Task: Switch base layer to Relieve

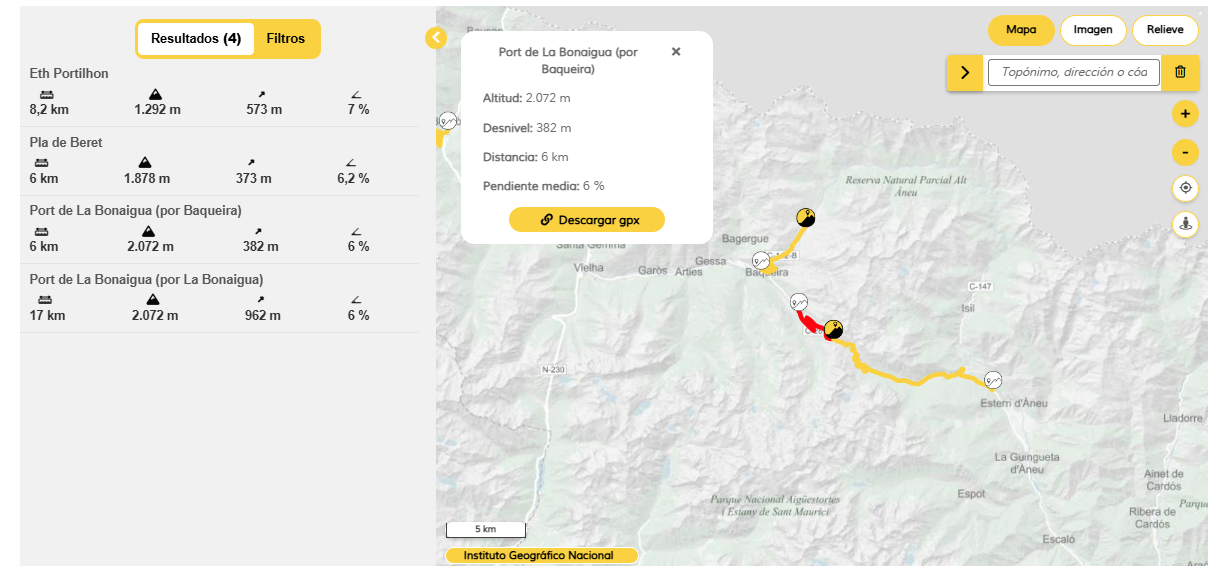Action: 1165,30
